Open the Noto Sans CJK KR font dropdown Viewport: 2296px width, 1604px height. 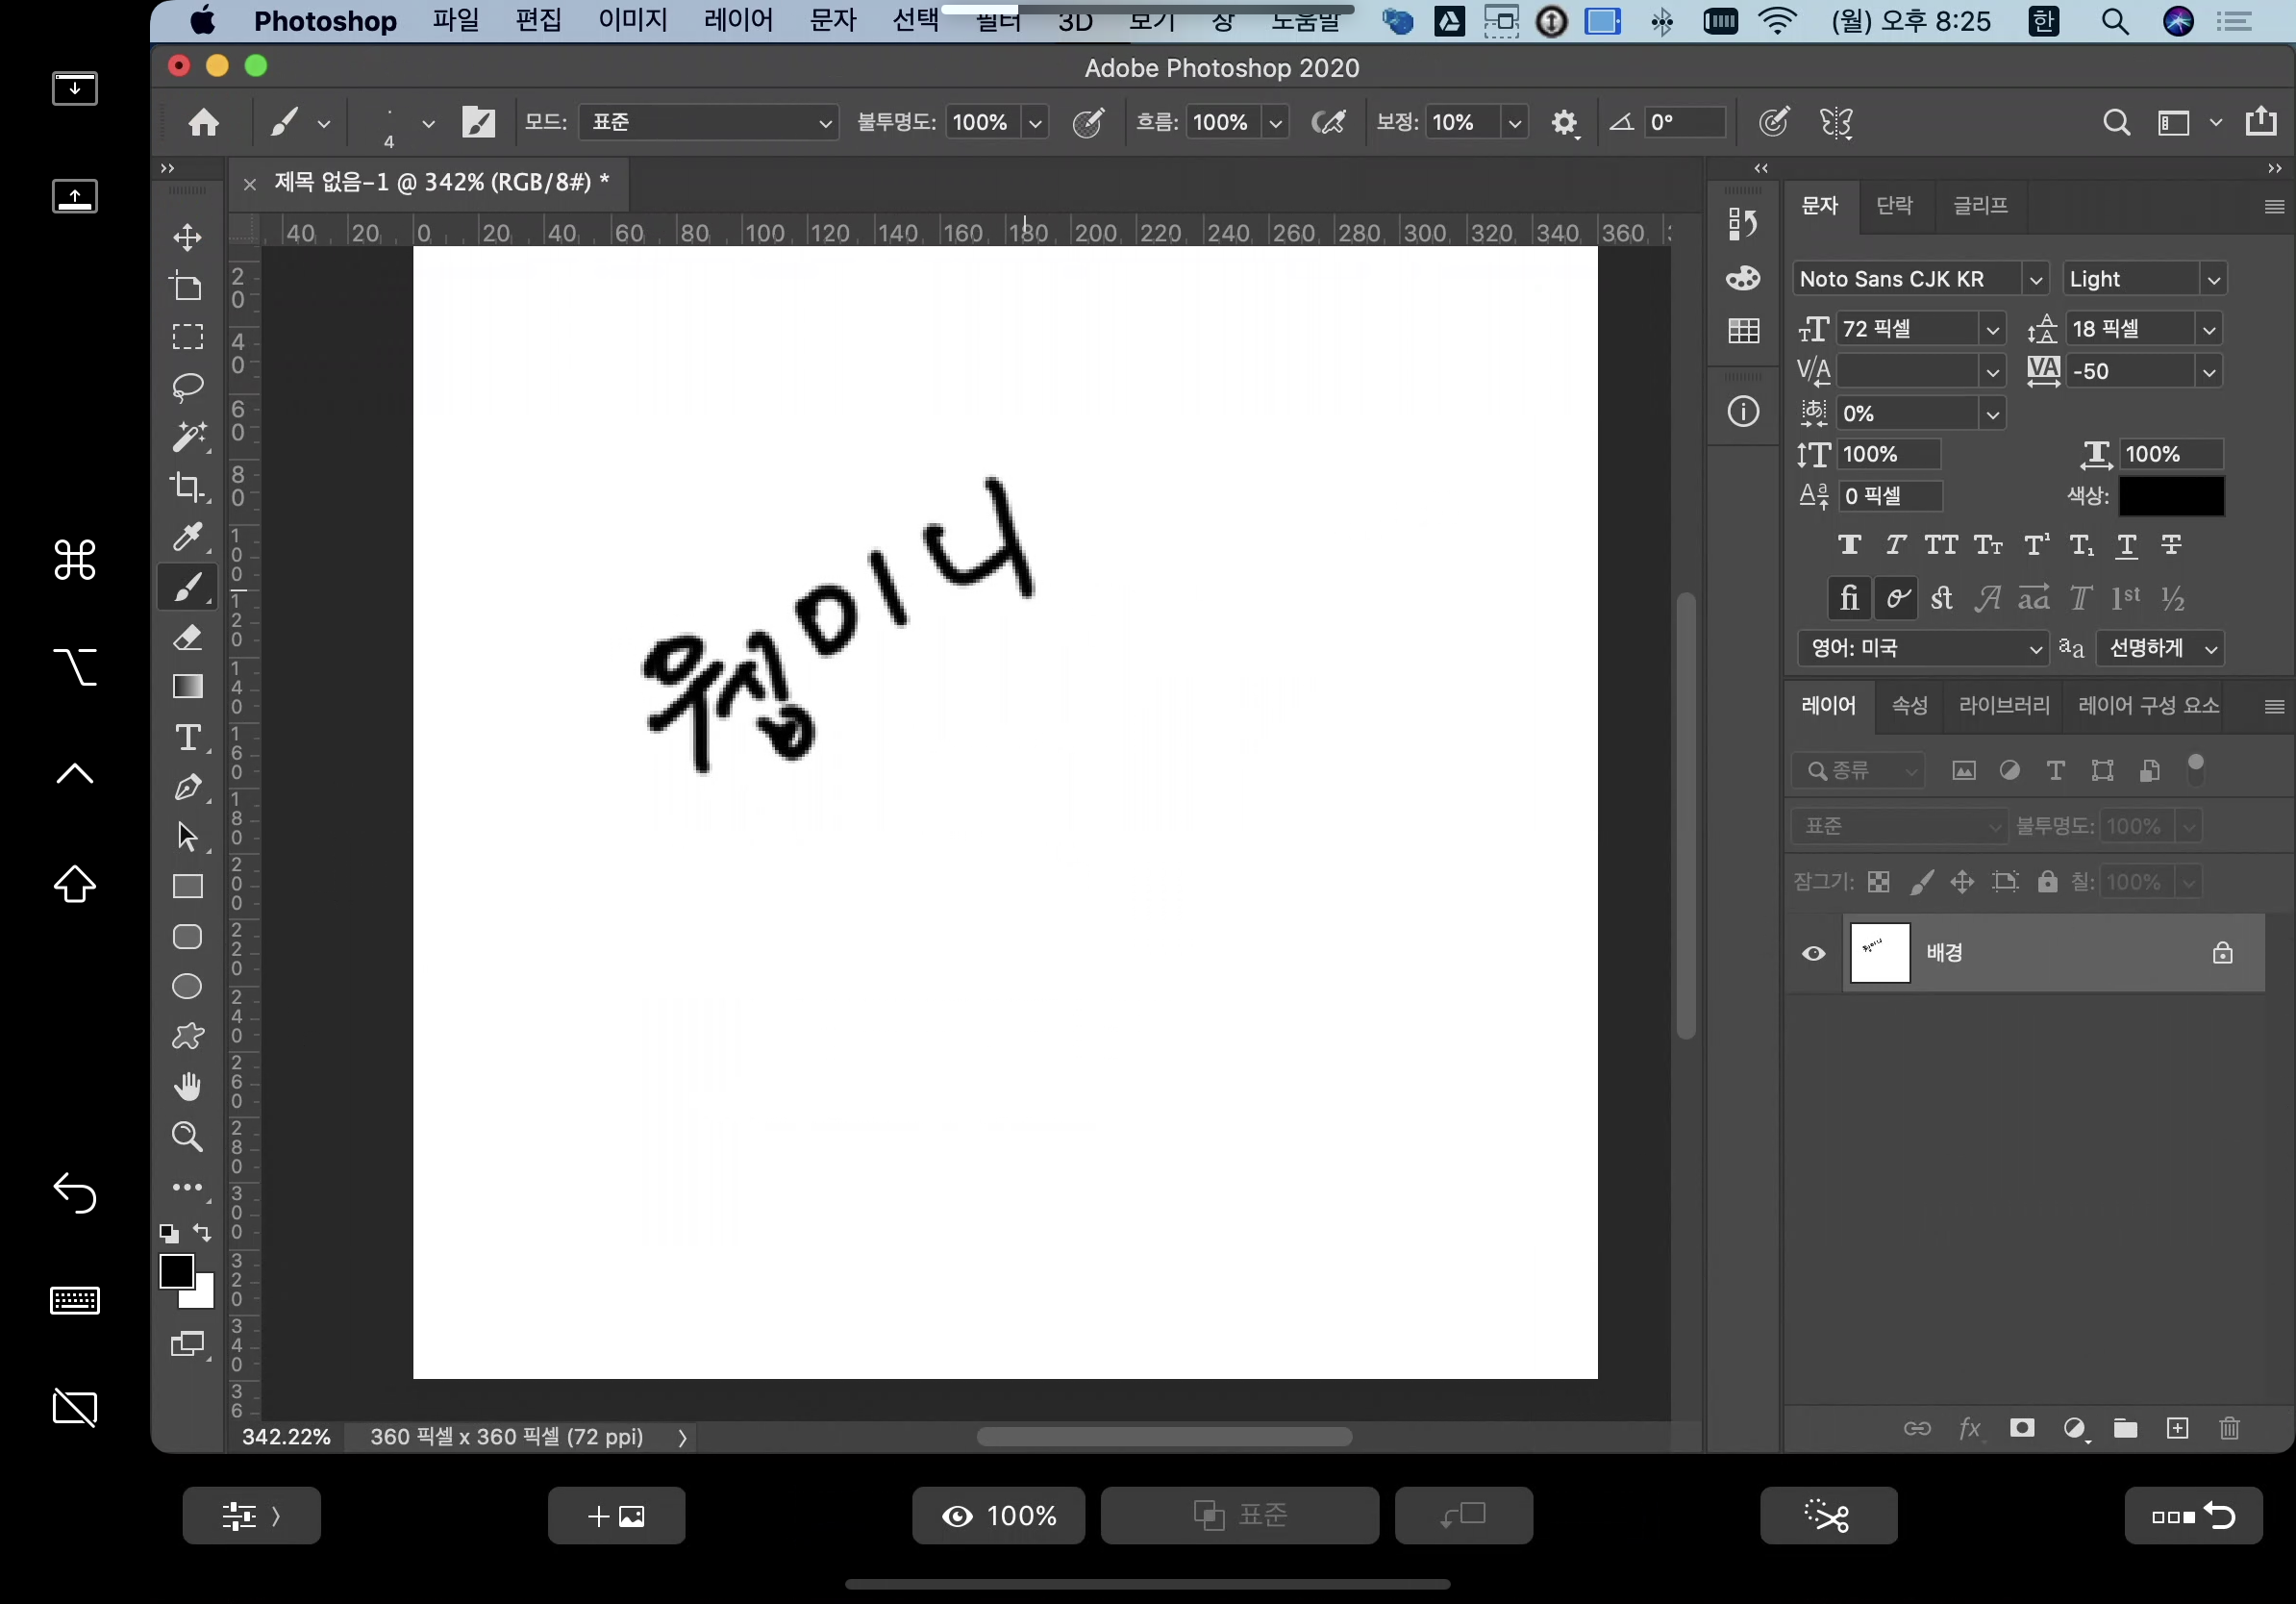(x=2034, y=279)
